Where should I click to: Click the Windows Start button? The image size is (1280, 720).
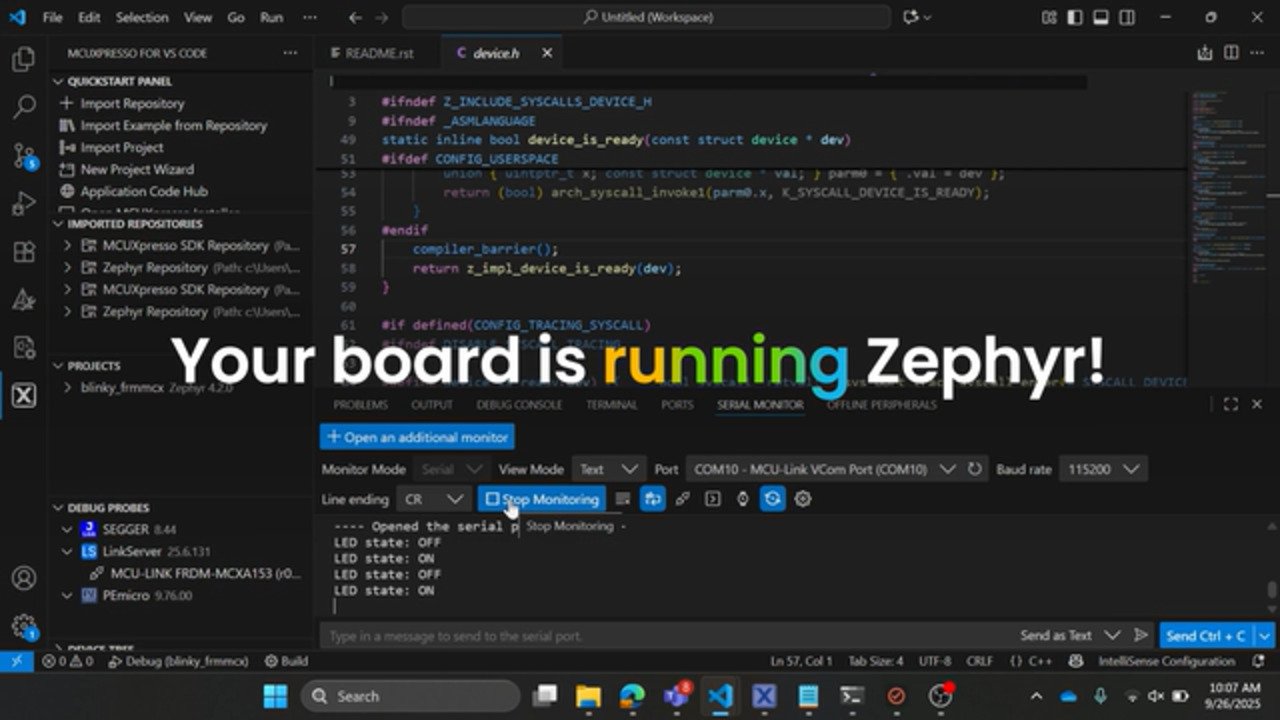[275, 696]
